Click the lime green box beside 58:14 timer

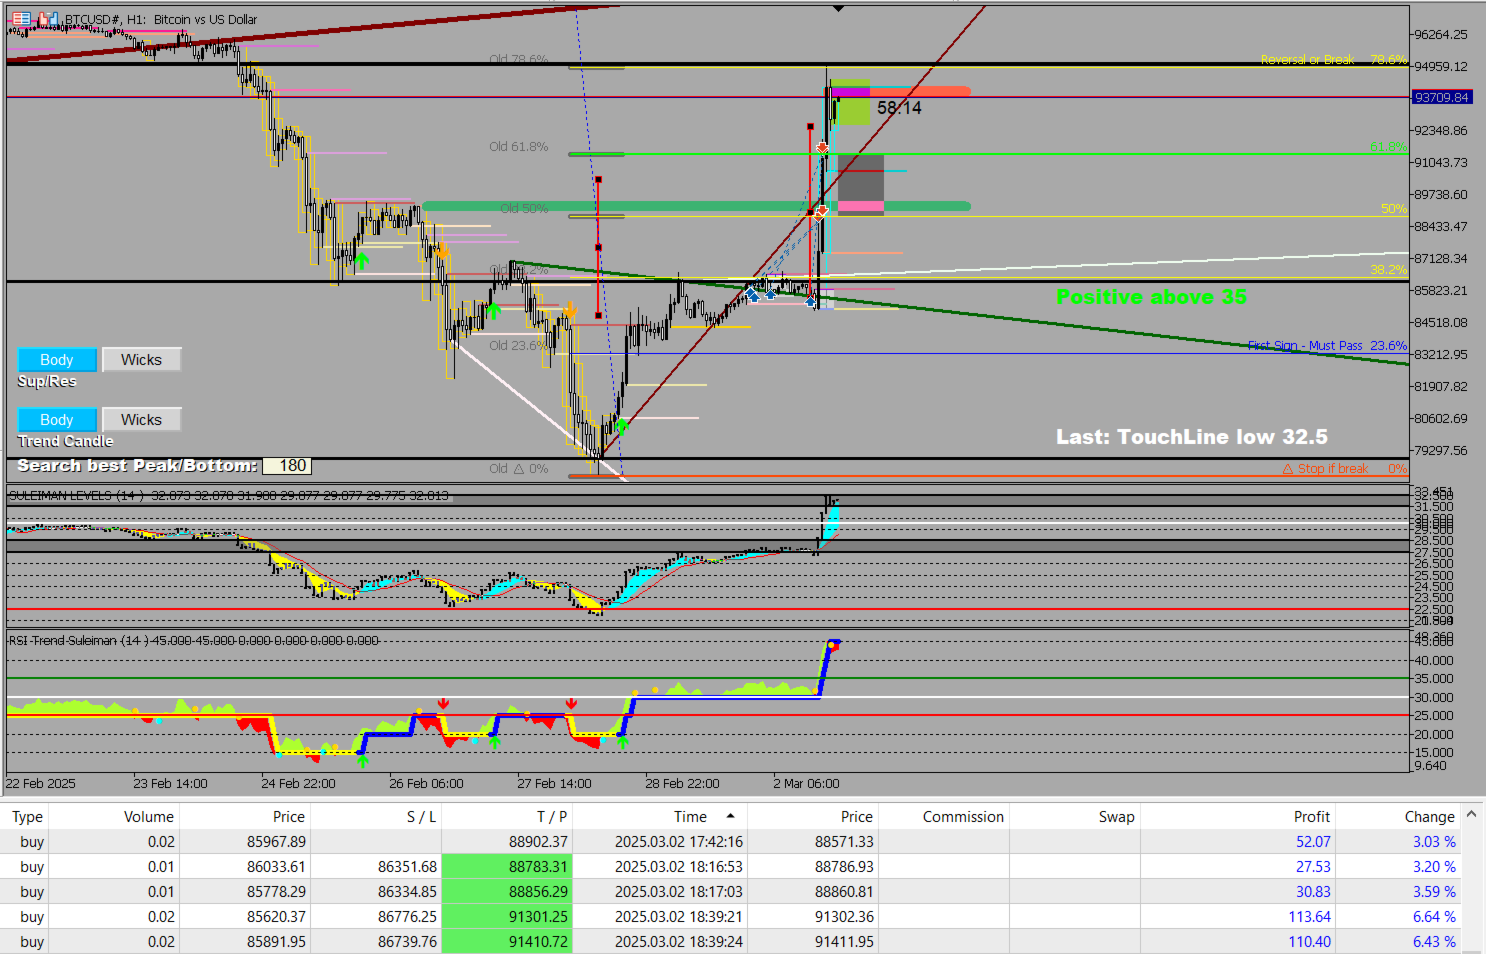click(853, 111)
